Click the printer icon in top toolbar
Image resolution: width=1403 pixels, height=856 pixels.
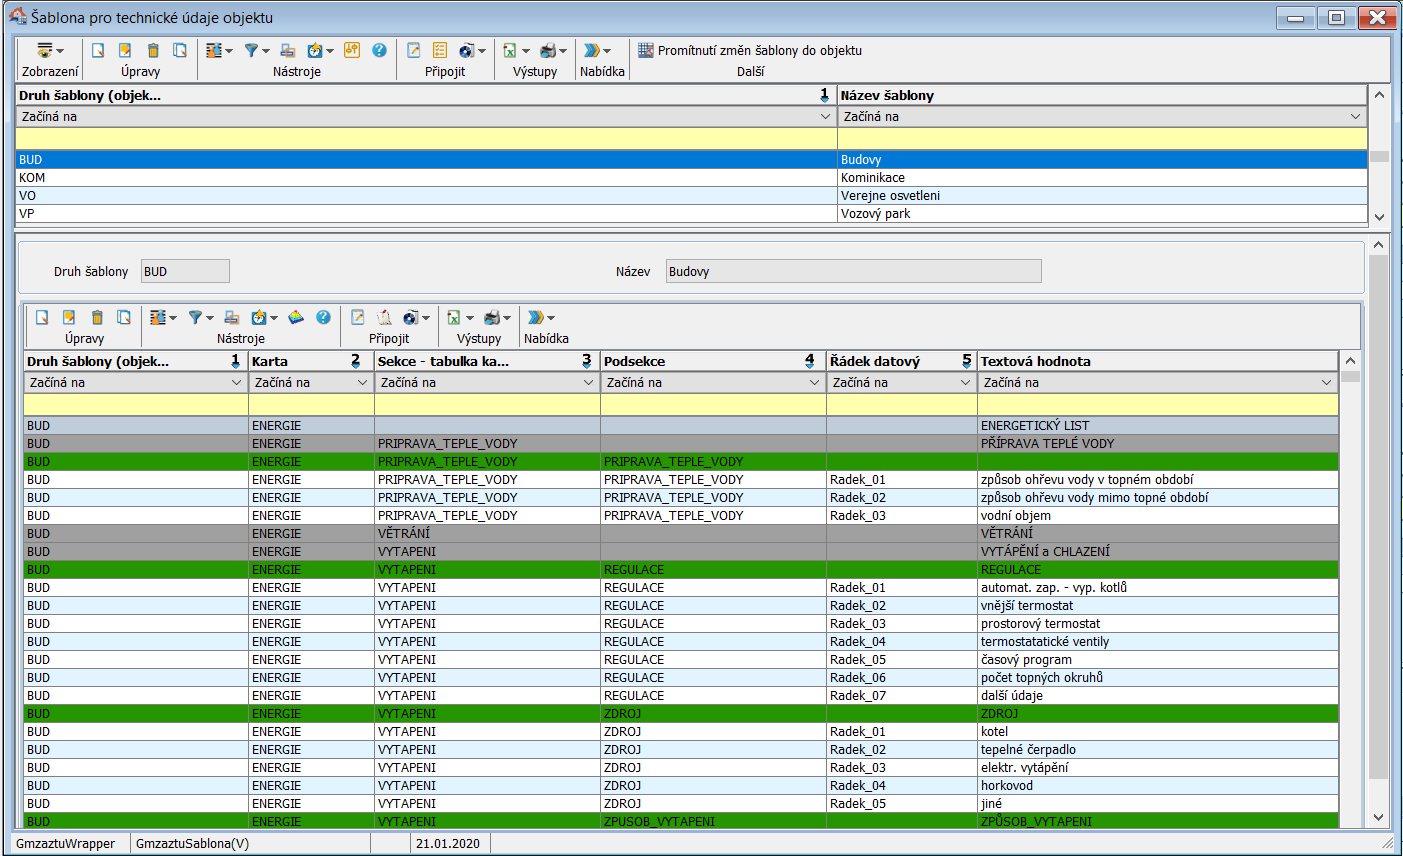548,51
